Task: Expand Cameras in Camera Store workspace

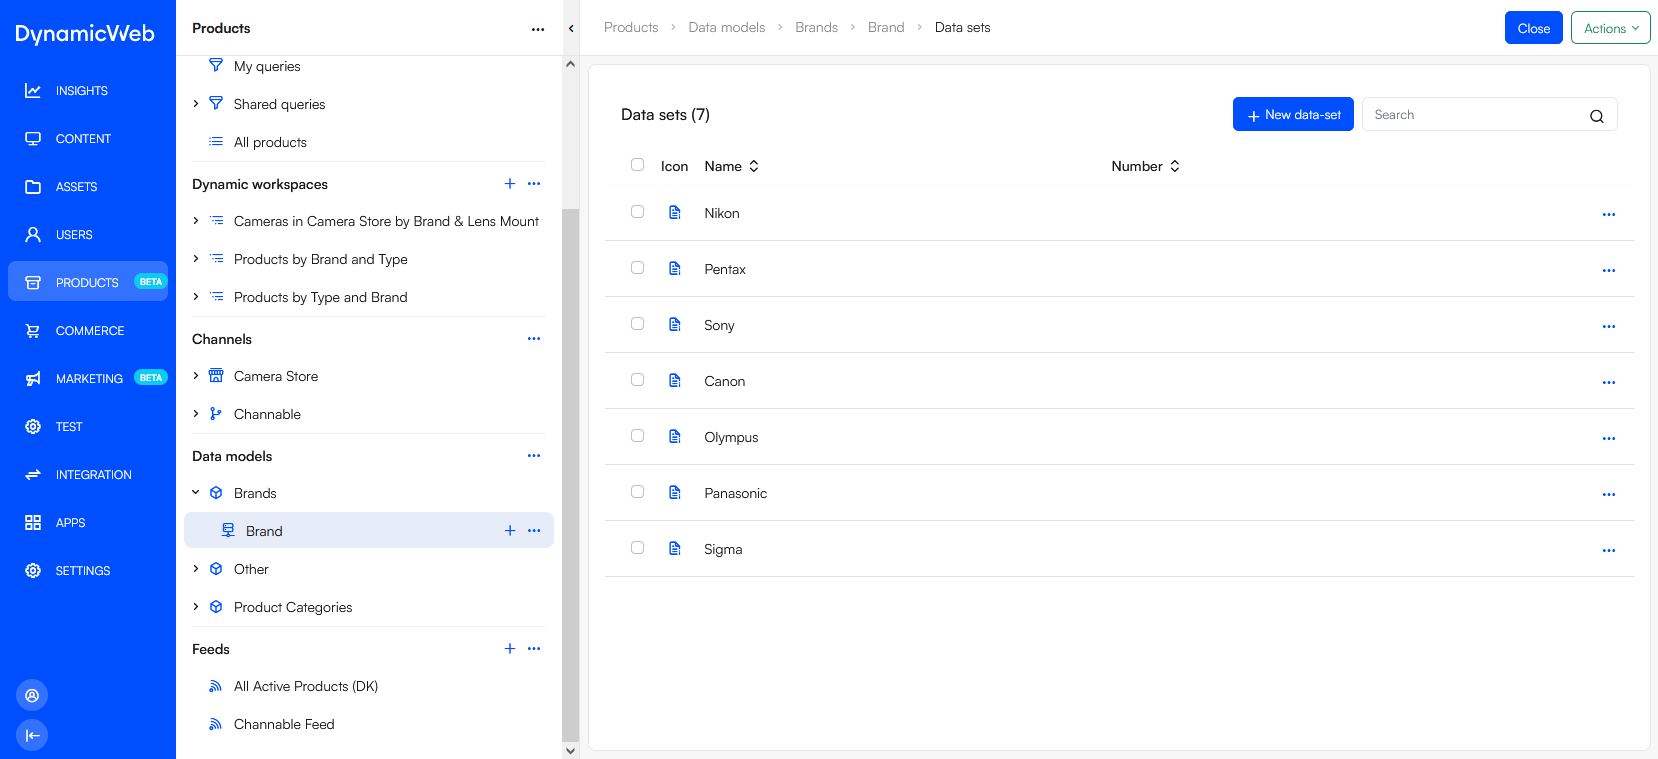Action: (196, 221)
